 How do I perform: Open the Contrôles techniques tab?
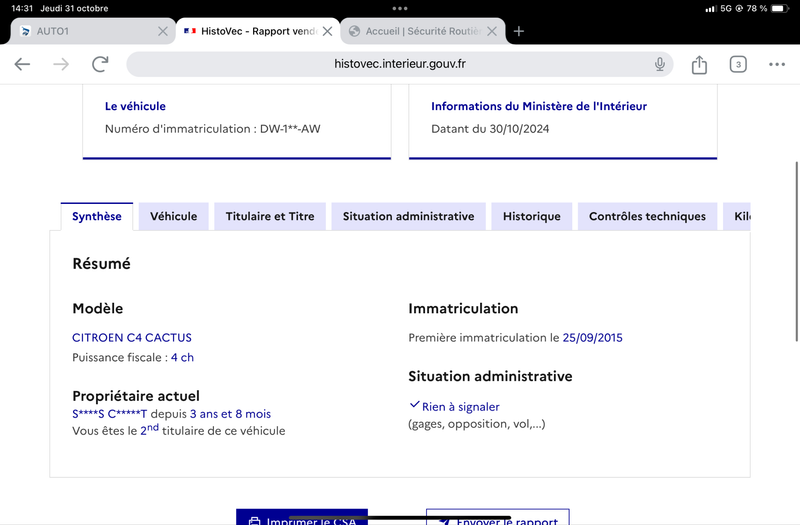pyautogui.click(x=647, y=216)
